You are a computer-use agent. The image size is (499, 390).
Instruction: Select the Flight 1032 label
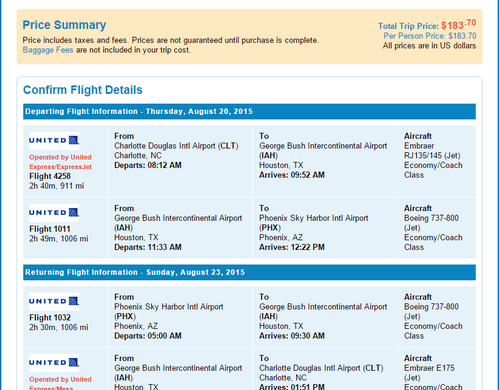(x=50, y=318)
